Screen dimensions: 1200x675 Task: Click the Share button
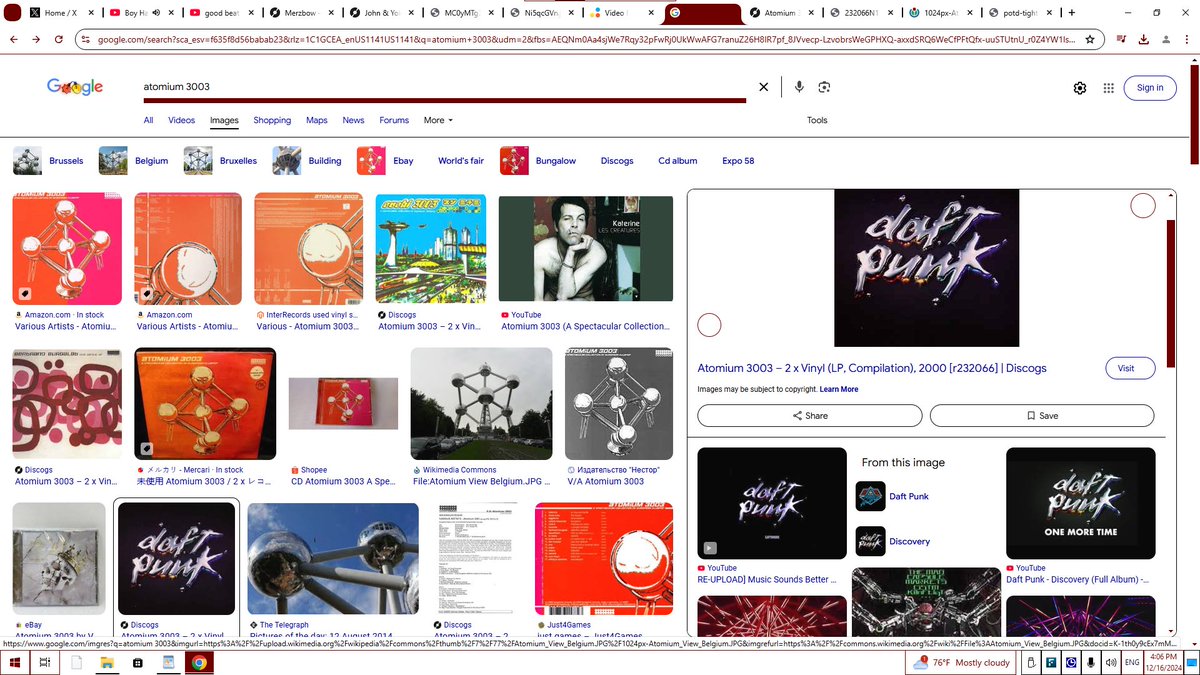(810, 415)
